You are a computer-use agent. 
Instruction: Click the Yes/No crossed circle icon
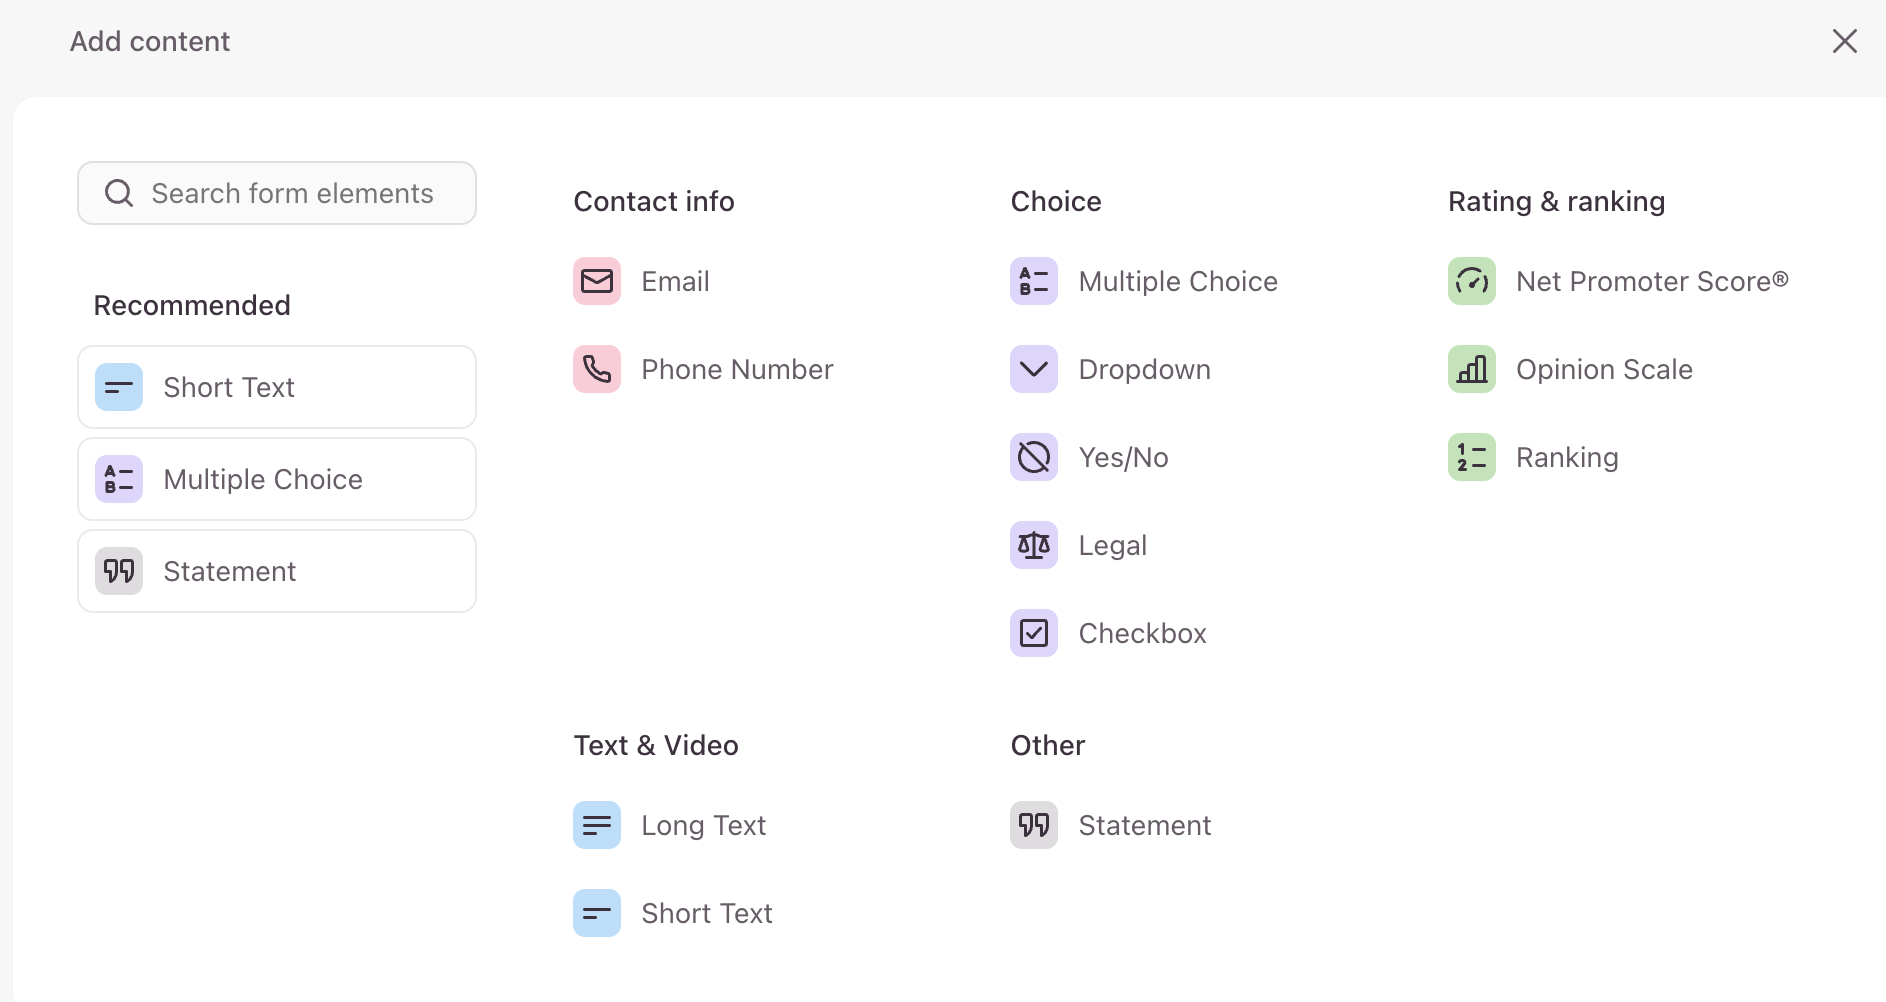[x=1034, y=457]
